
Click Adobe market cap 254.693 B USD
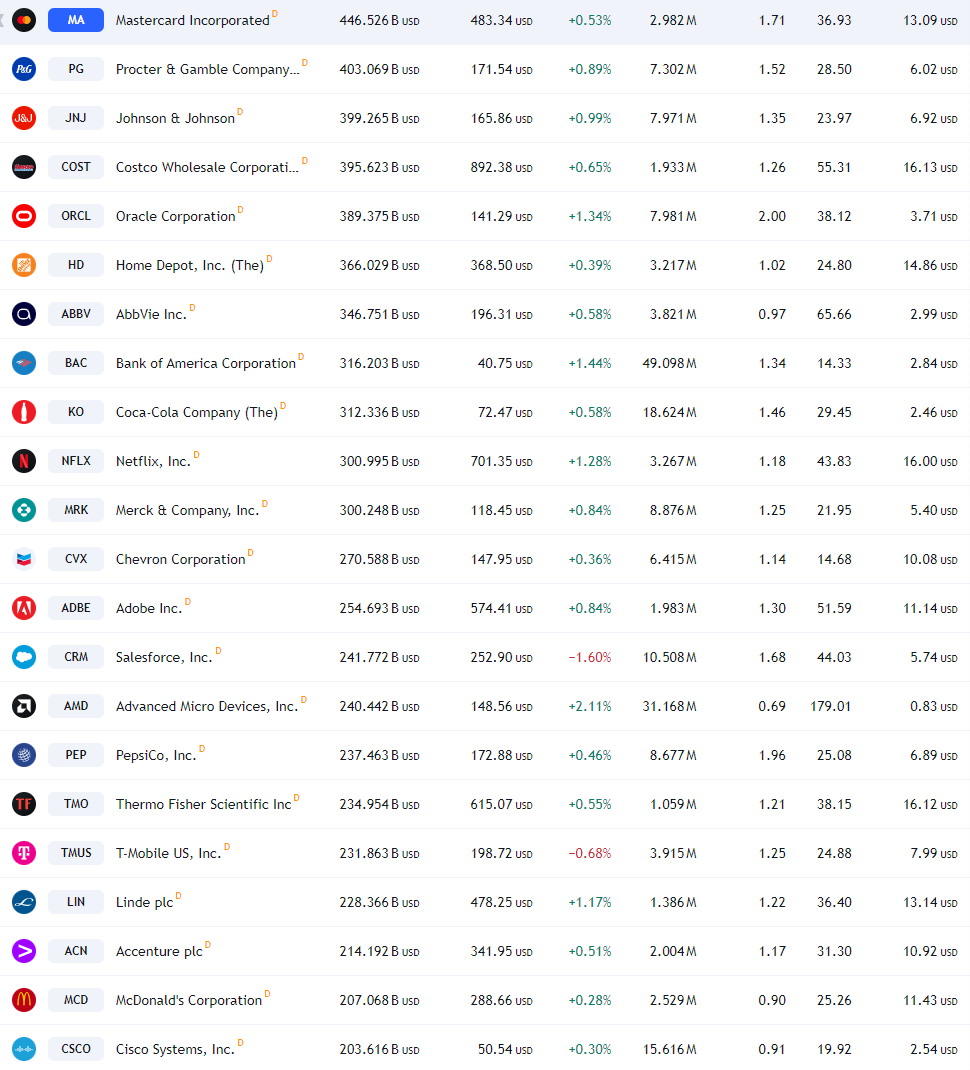coord(380,608)
